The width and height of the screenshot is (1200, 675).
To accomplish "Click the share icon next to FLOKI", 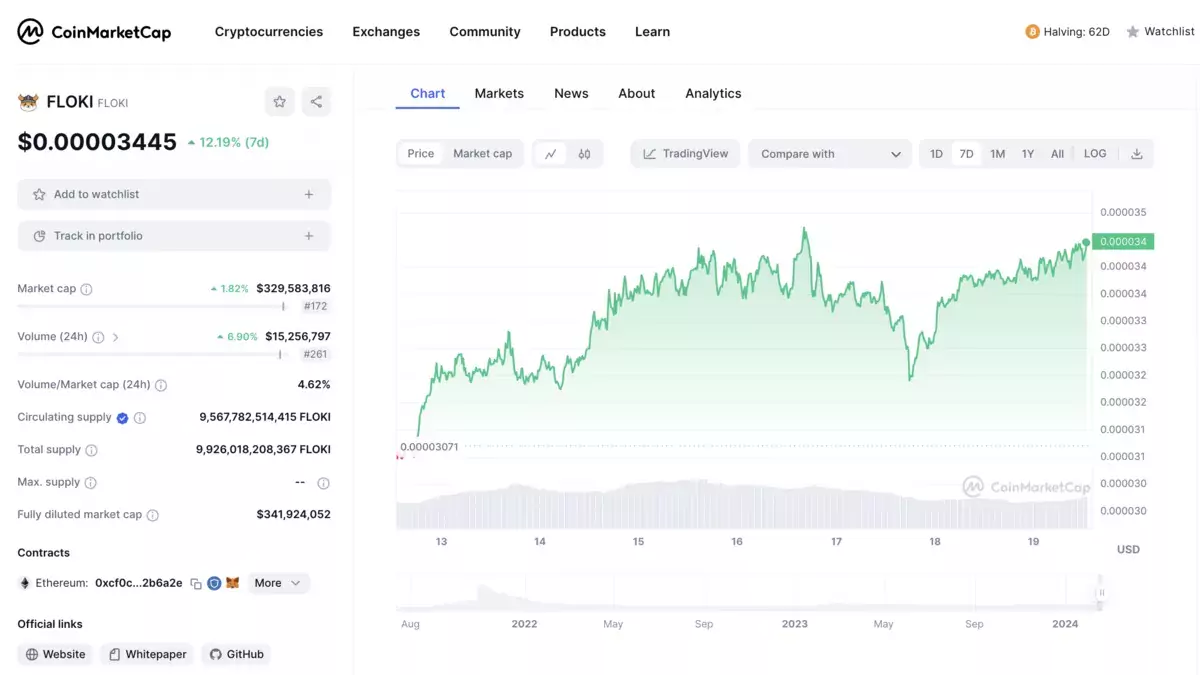I will 316,101.
